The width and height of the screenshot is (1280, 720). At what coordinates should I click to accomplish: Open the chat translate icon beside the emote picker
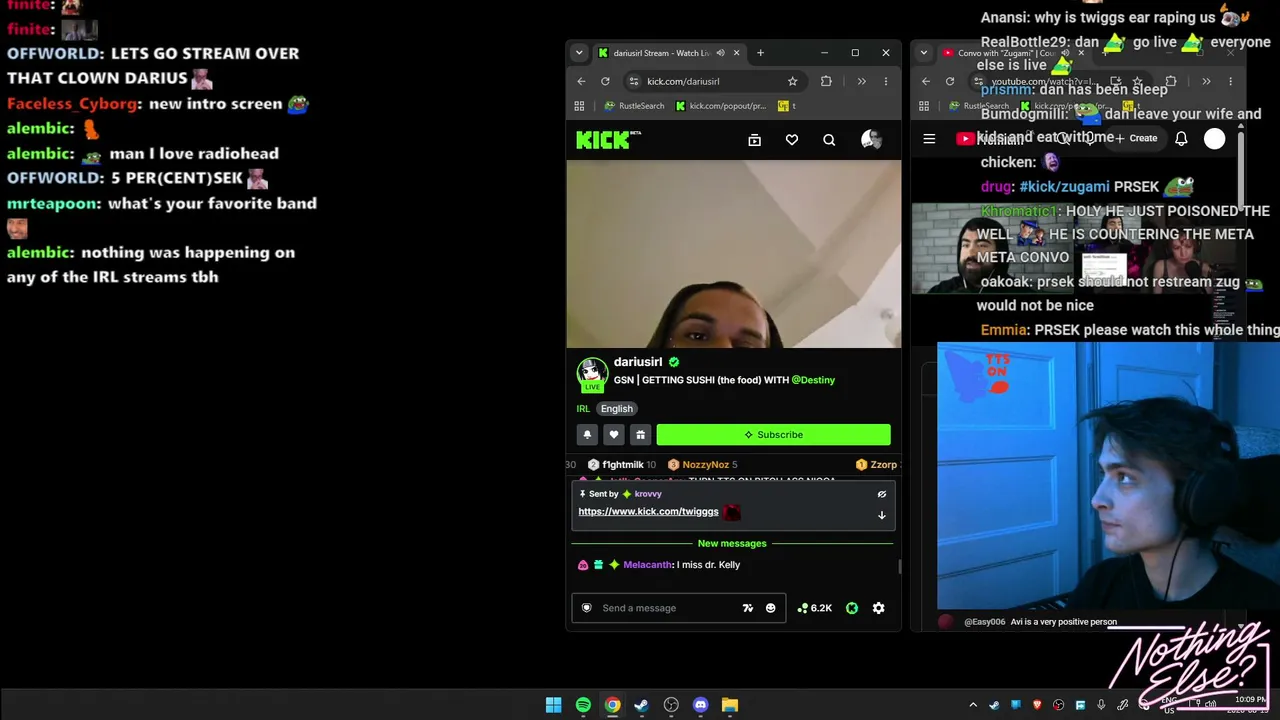pyautogui.click(x=747, y=608)
